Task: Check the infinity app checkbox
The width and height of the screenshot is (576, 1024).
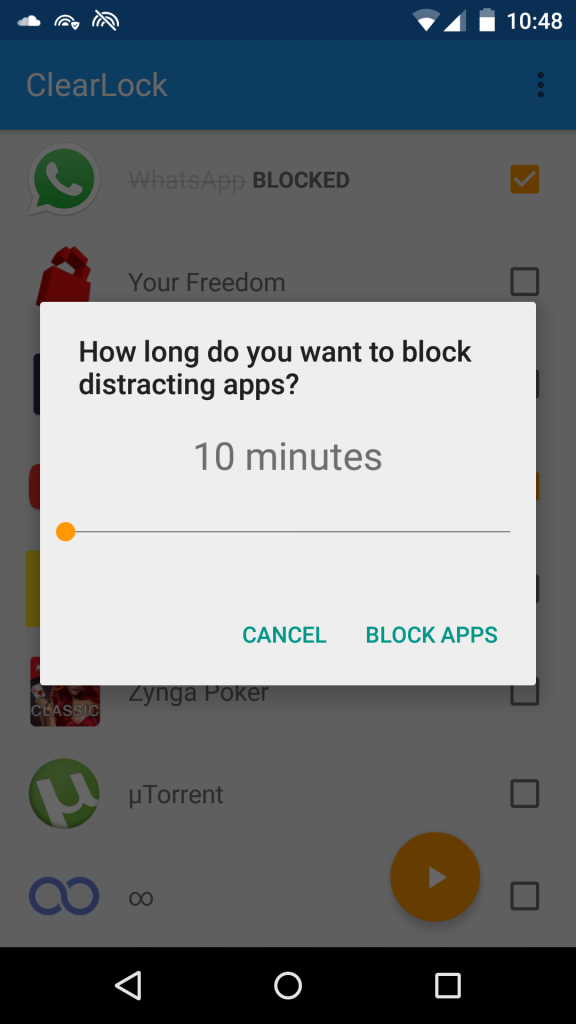Action: [x=524, y=896]
